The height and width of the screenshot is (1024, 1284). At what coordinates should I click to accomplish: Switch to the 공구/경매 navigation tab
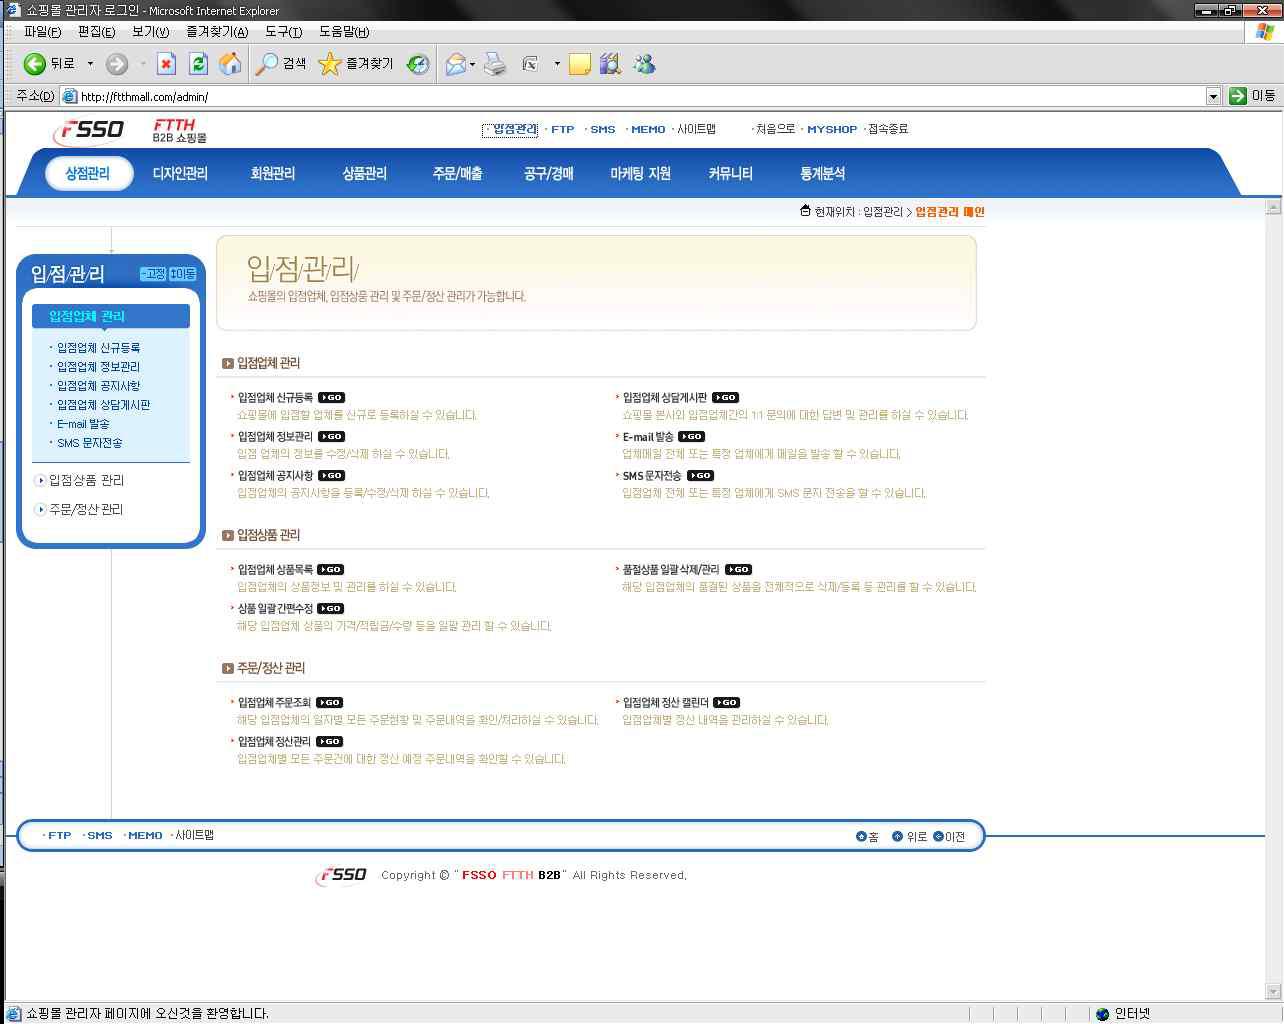(x=549, y=174)
